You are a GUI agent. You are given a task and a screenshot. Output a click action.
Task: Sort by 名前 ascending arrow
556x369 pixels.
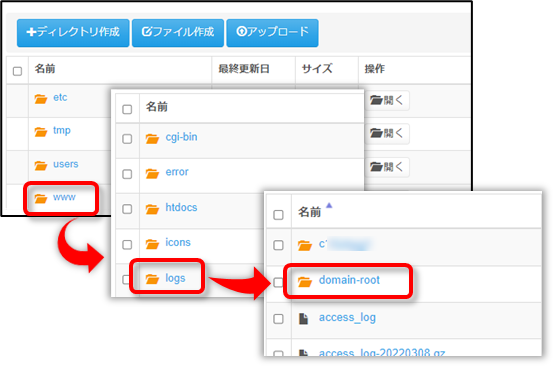[x=329, y=205]
